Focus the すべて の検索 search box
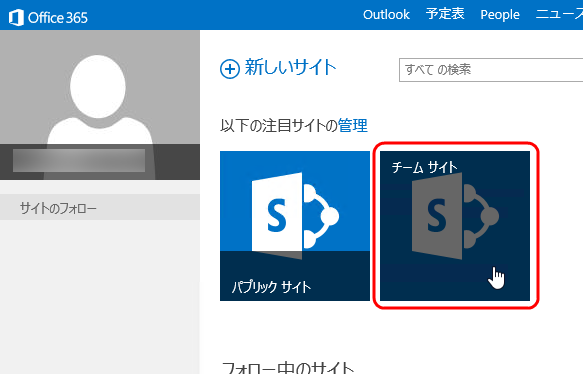The width and height of the screenshot is (583, 374). [x=491, y=70]
